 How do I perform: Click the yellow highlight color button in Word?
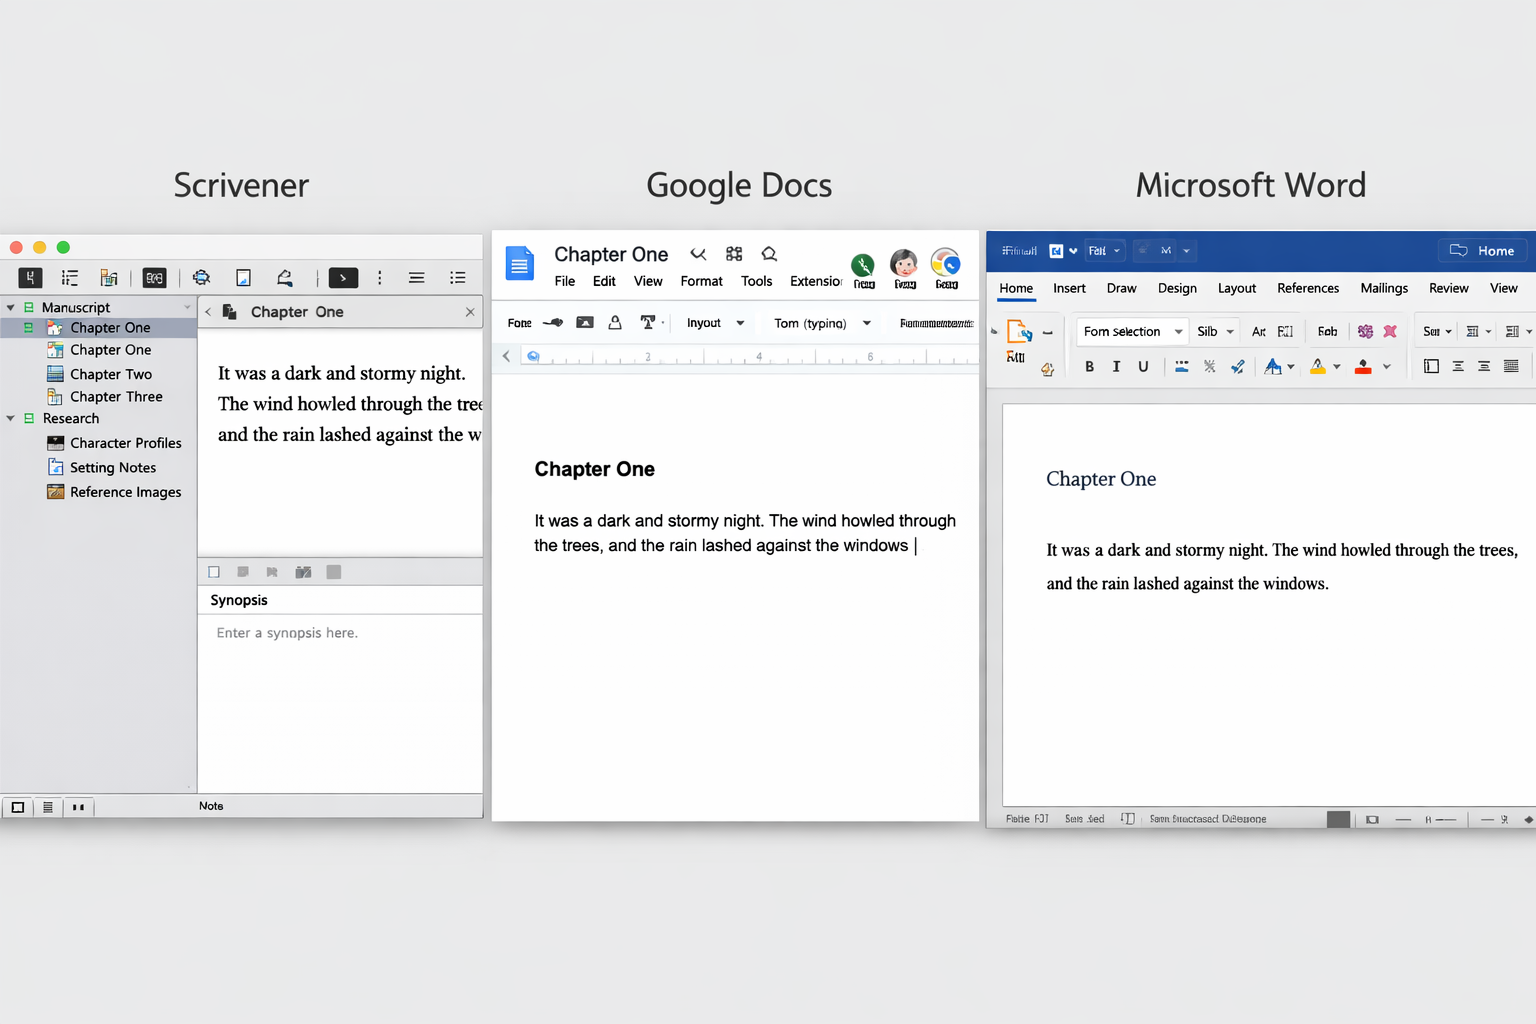coord(1318,367)
